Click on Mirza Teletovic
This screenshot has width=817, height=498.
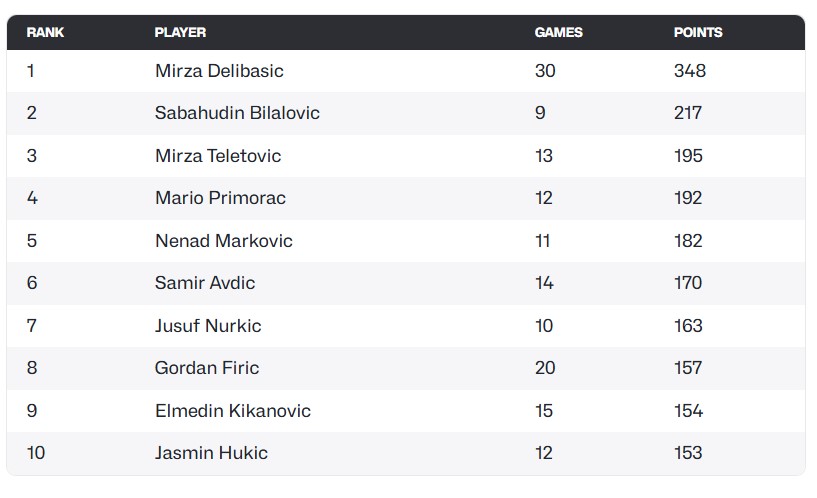pyautogui.click(x=218, y=156)
